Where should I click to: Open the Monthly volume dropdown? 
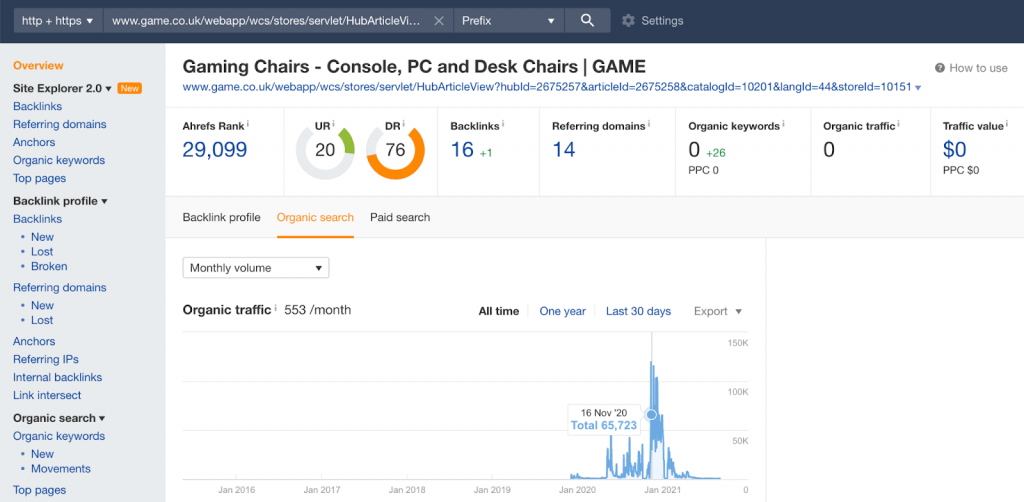click(256, 268)
